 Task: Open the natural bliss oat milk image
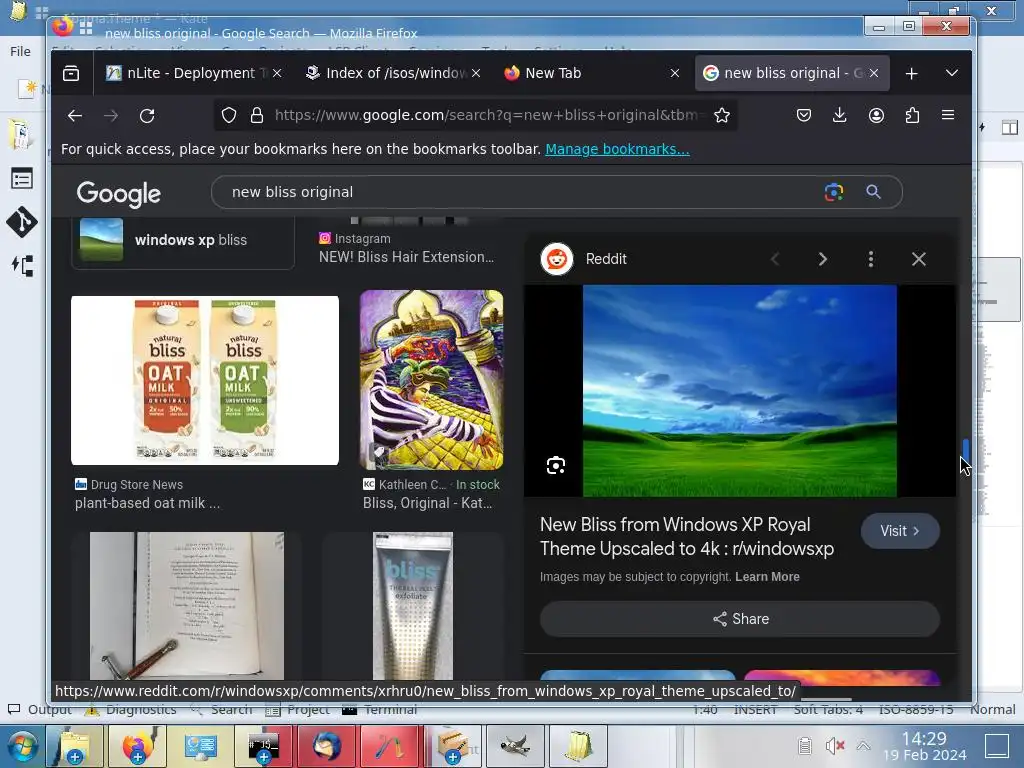[205, 381]
